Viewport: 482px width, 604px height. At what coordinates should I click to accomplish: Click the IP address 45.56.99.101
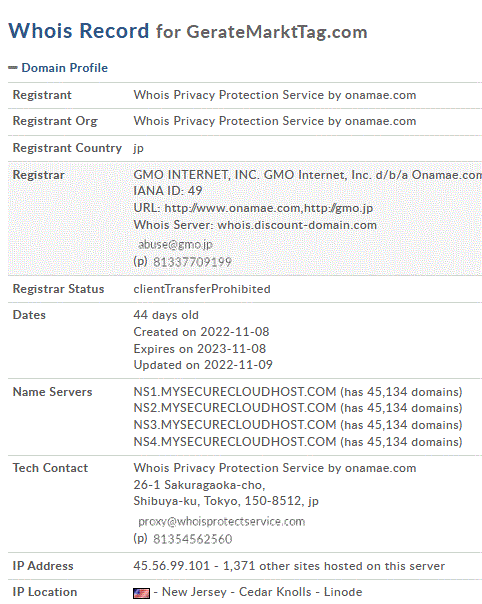click(171, 566)
